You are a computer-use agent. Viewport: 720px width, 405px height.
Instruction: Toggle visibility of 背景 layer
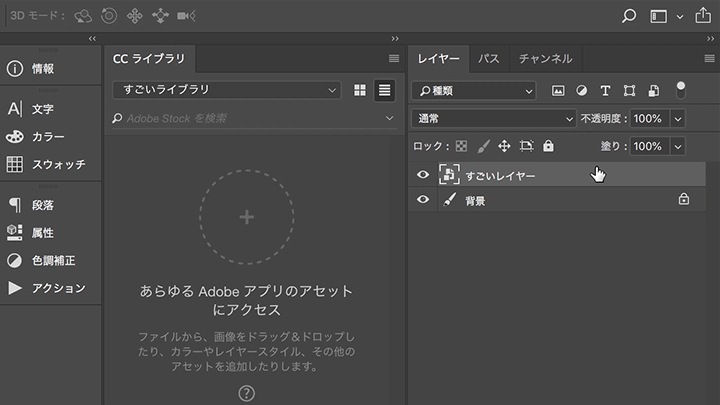[423, 200]
